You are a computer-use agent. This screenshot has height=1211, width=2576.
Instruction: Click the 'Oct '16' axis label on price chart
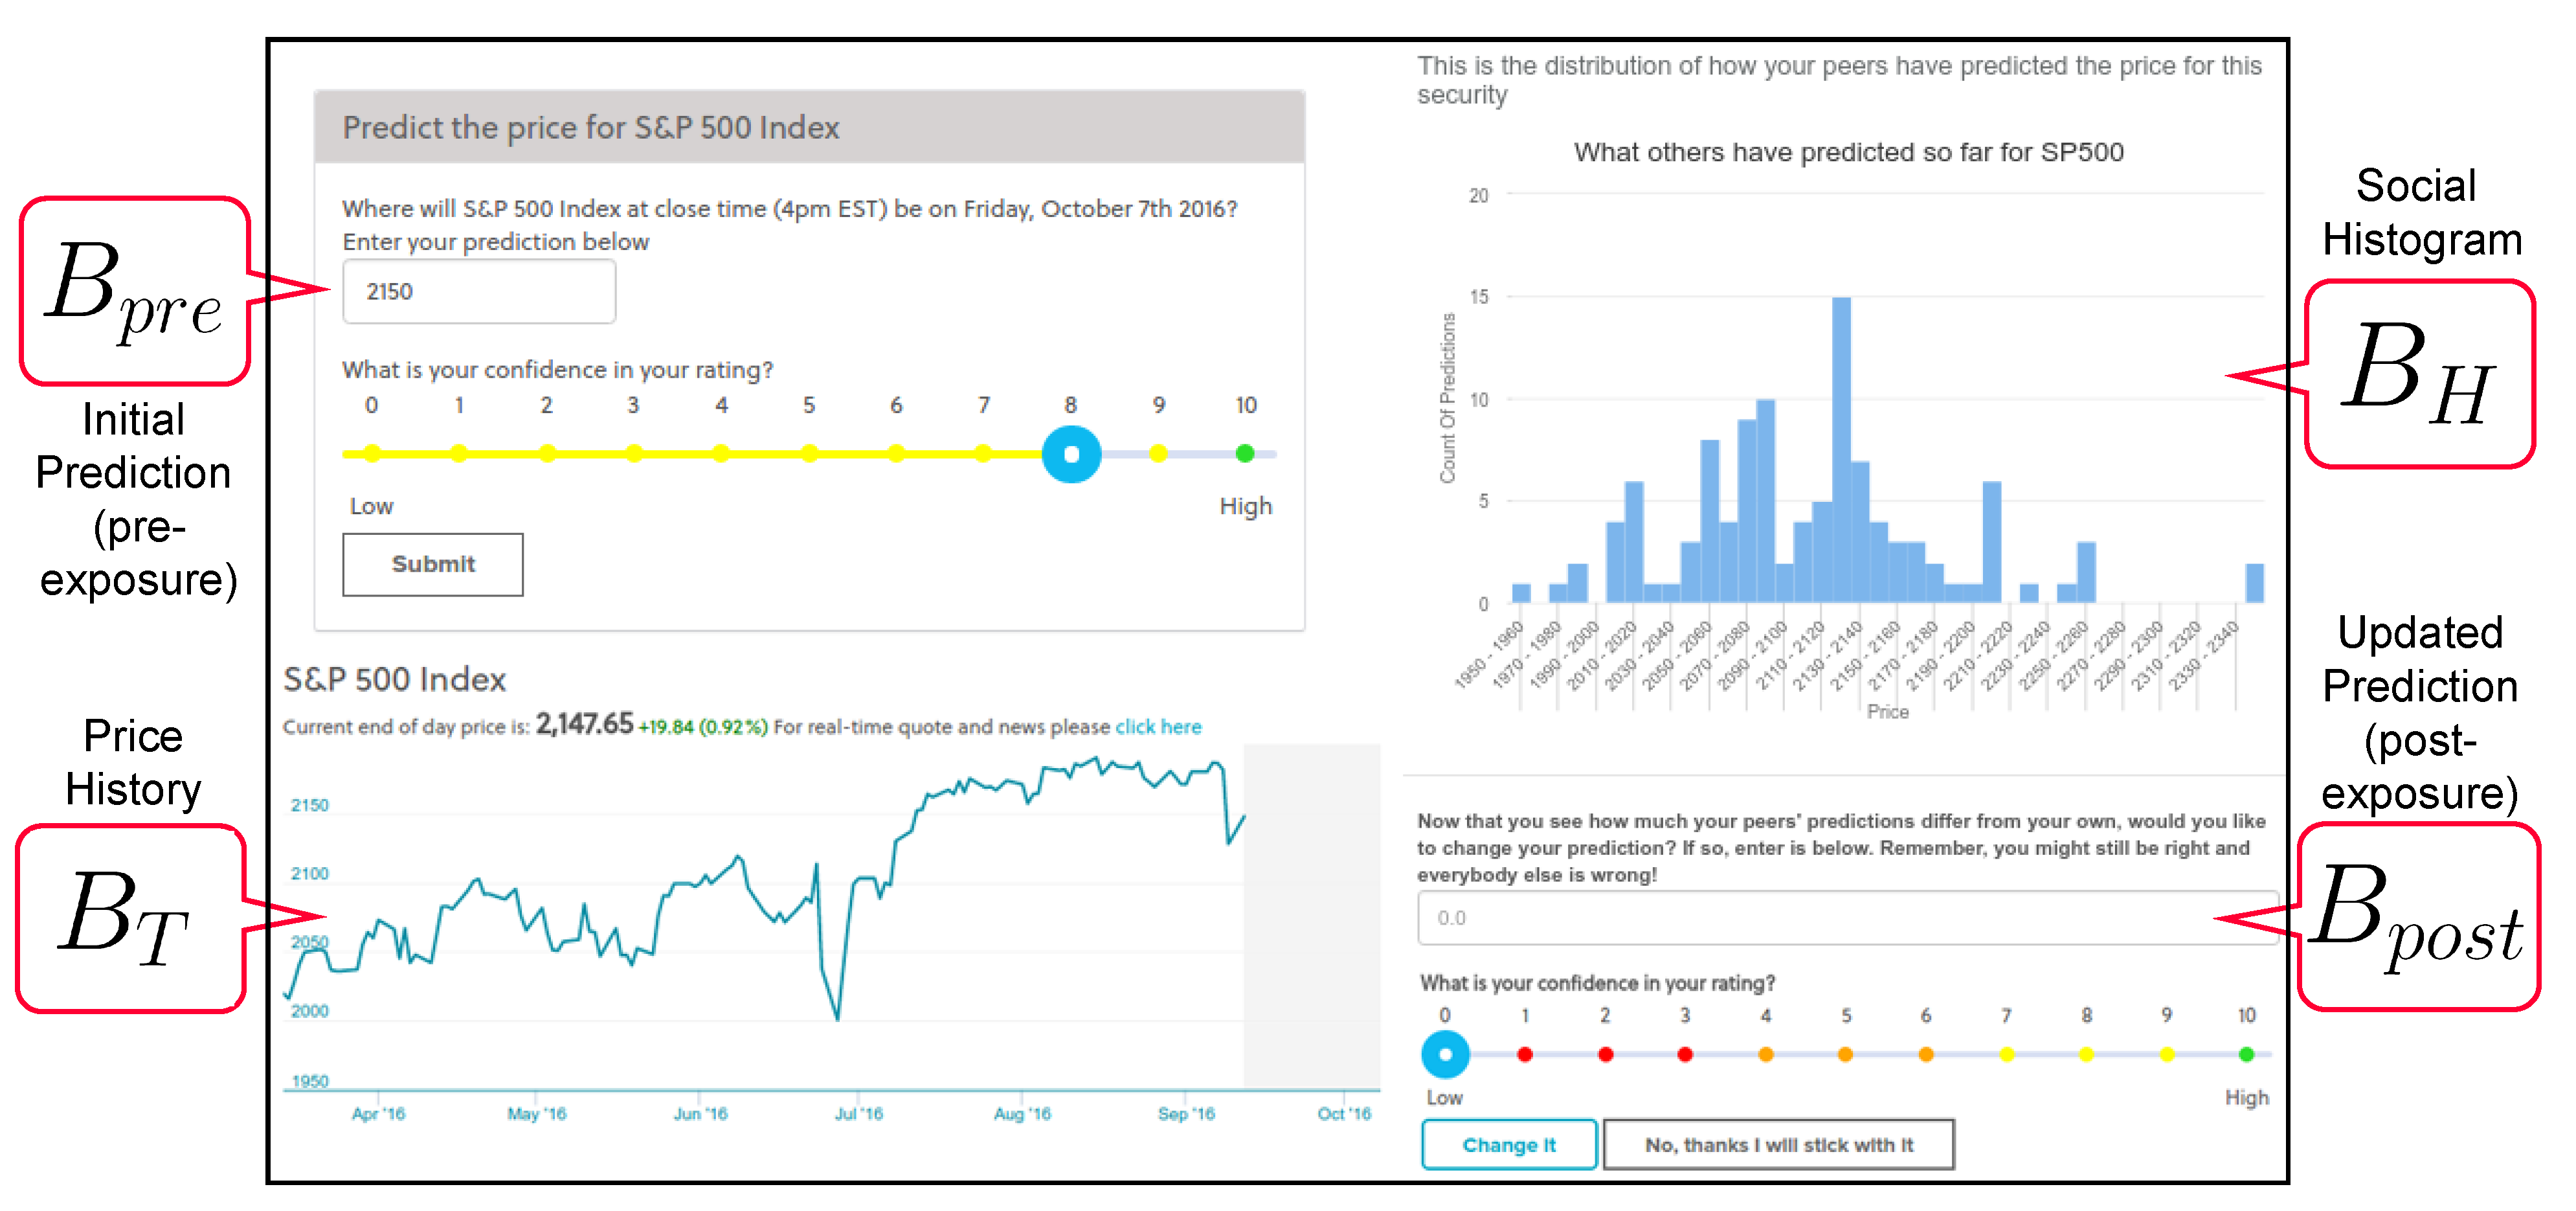[x=1344, y=1114]
